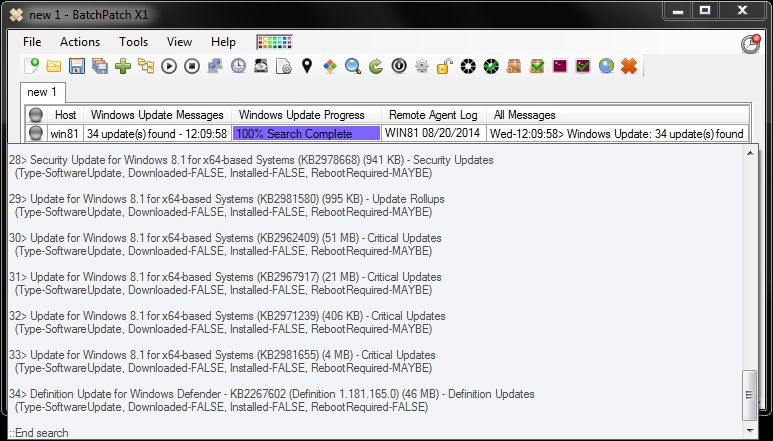Click the Remote Agent Log column header
The height and width of the screenshot is (441, 773).
(x=433, y=115)
